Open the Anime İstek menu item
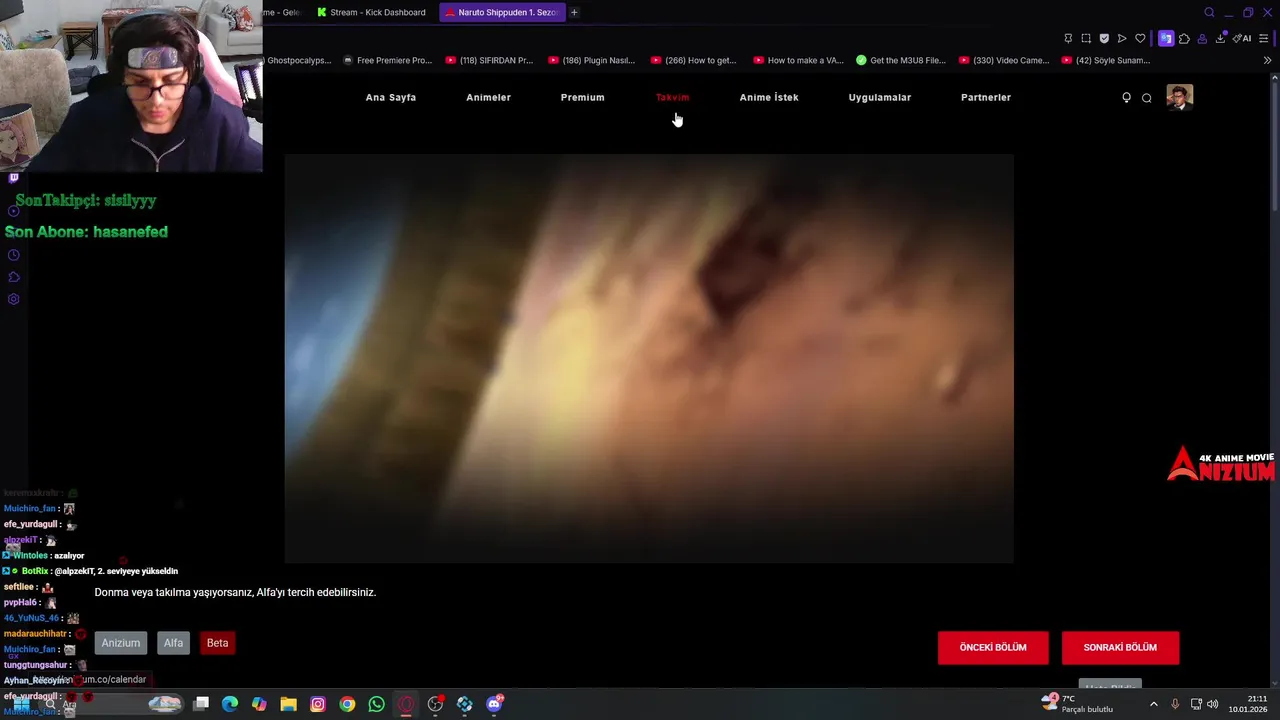1280x720 pixels. [x=769, y=97]
